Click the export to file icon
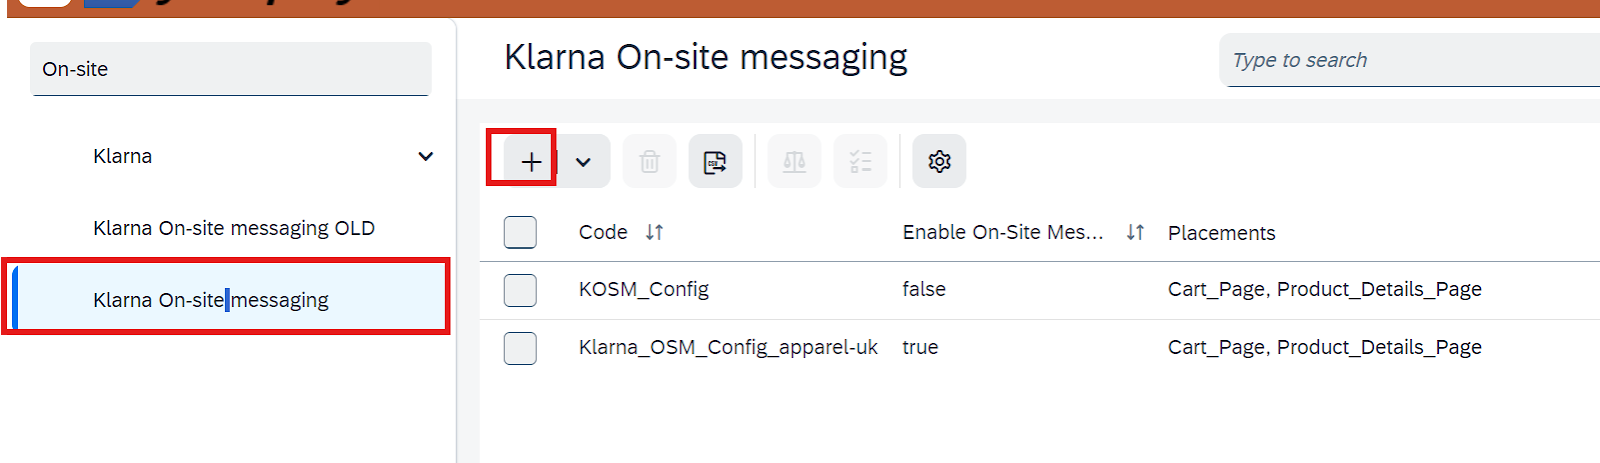This screenshot has width=1600, height=463. [x=715, y=161]
